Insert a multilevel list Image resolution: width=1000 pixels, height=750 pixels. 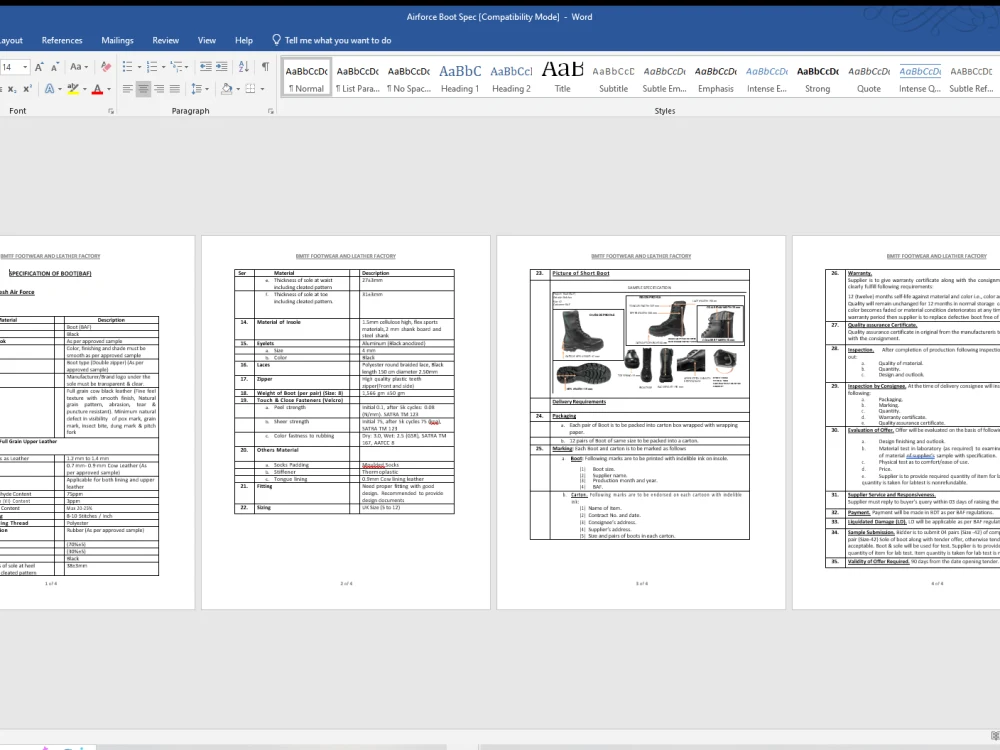(x=177, y=67)
